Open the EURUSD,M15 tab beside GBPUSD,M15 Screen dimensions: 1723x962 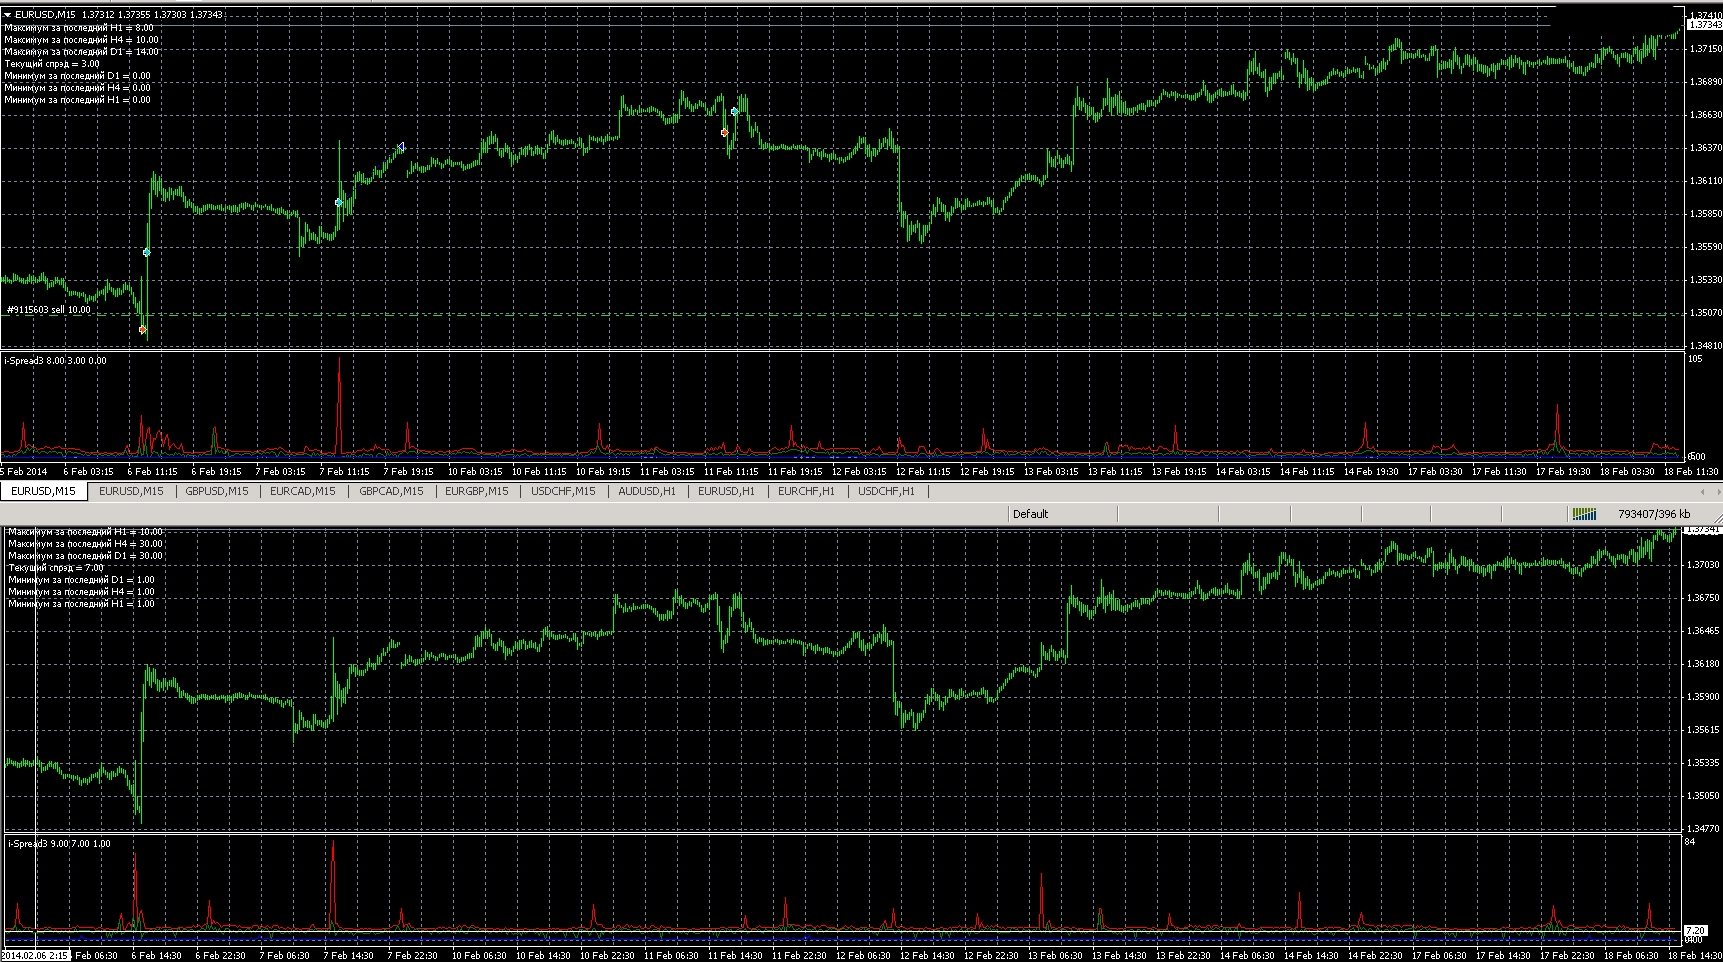(131, 491)
